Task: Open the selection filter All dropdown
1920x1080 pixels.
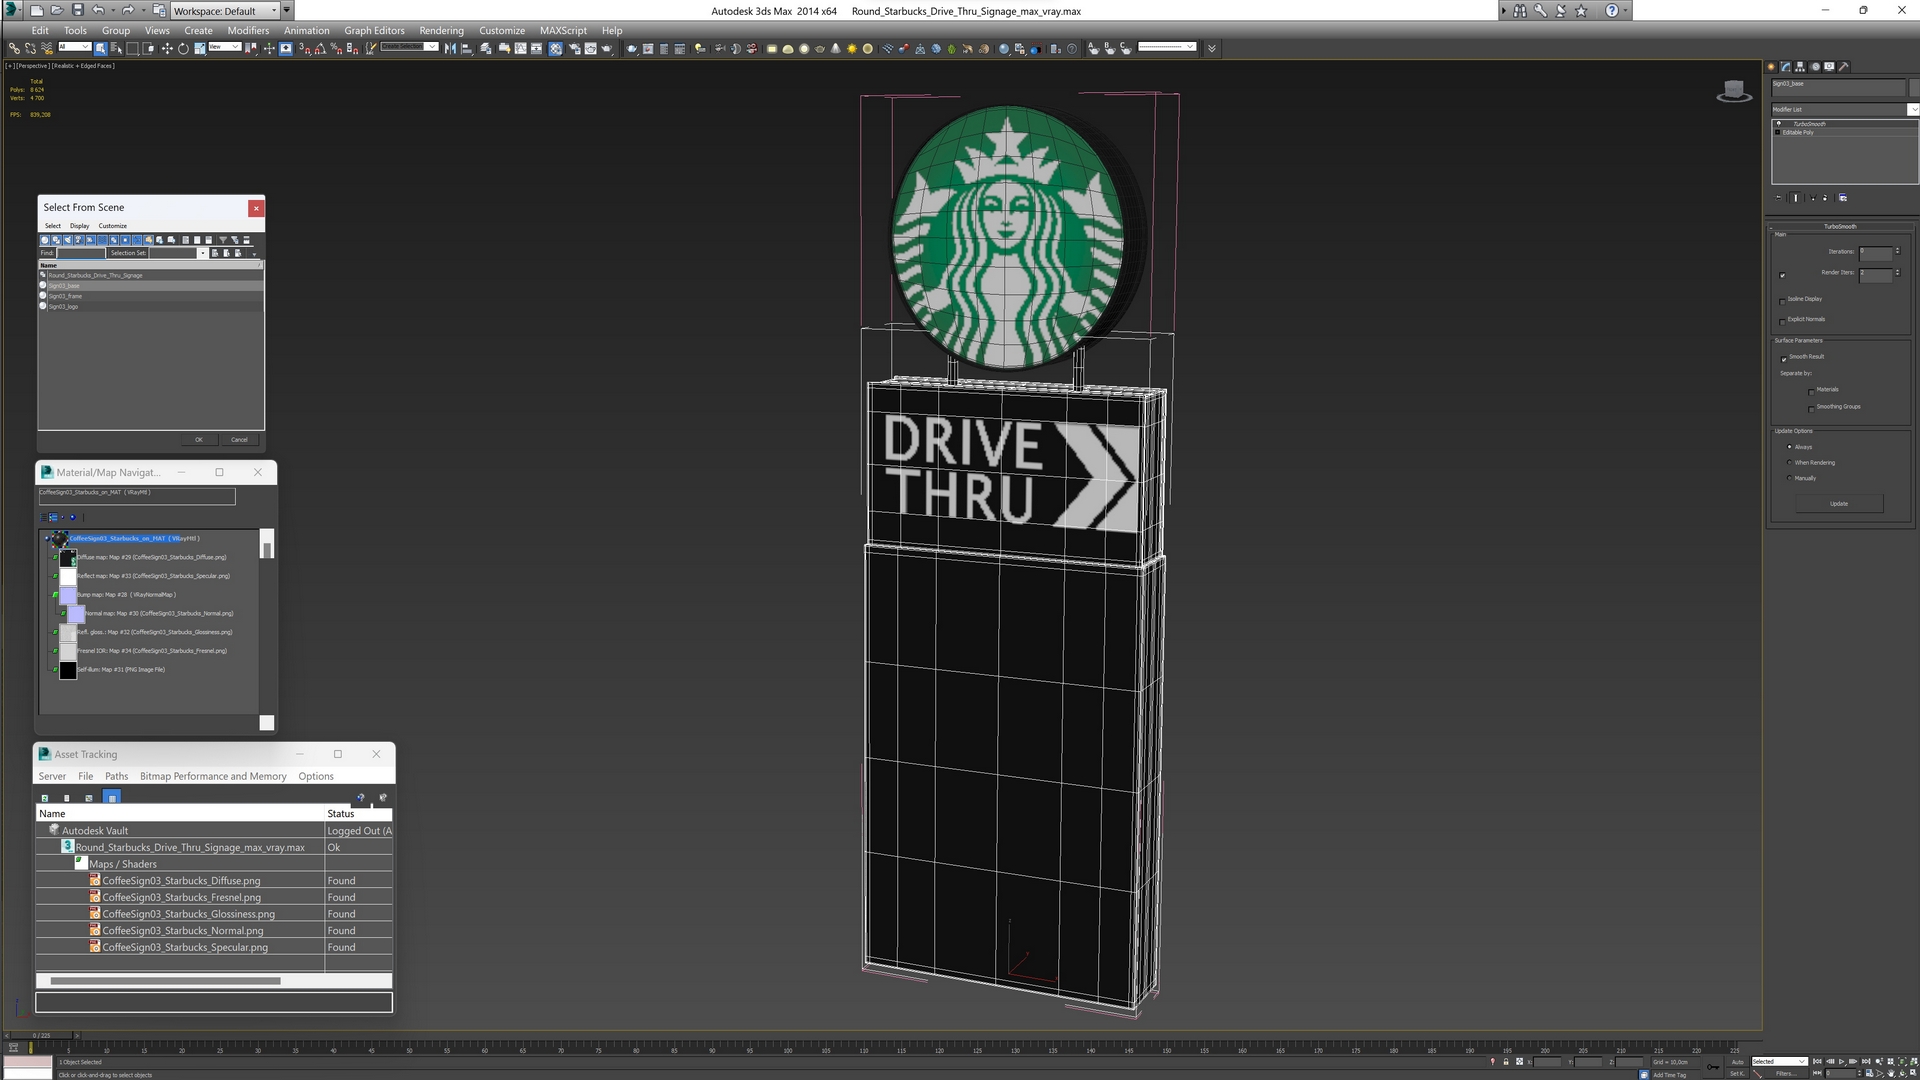Action: point(74,46)
